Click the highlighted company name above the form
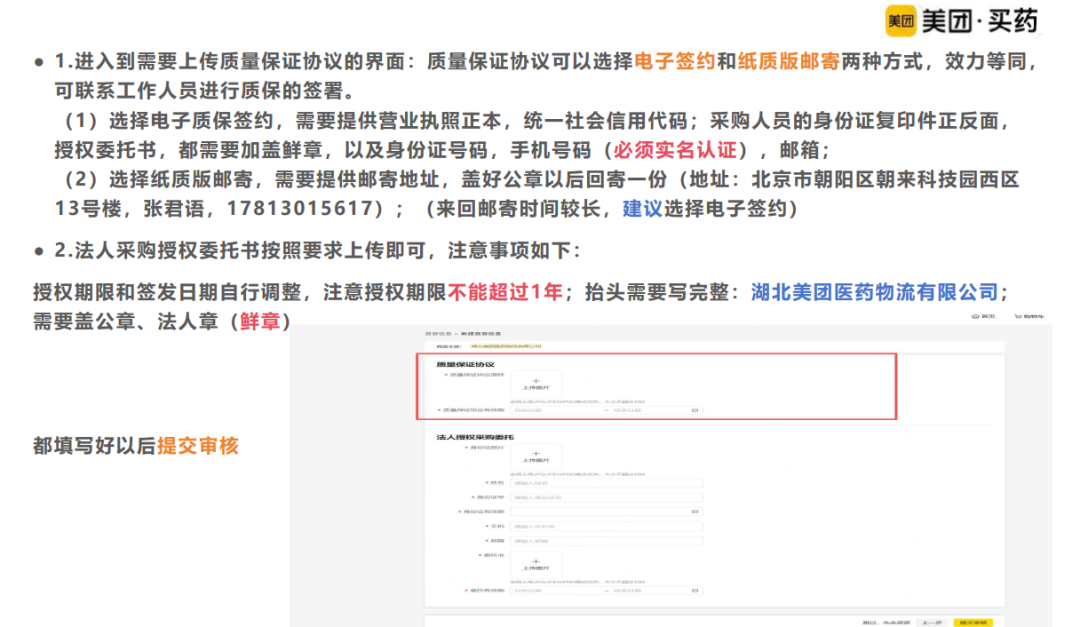The height and width of the screenshot is (627, 1080). (x=506, y=346)
